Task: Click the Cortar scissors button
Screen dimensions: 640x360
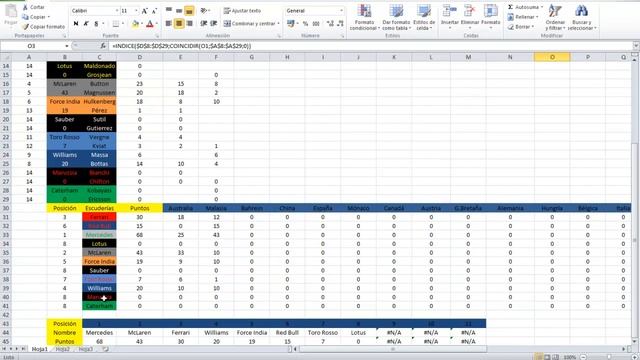Action: (x=33, y=7)
